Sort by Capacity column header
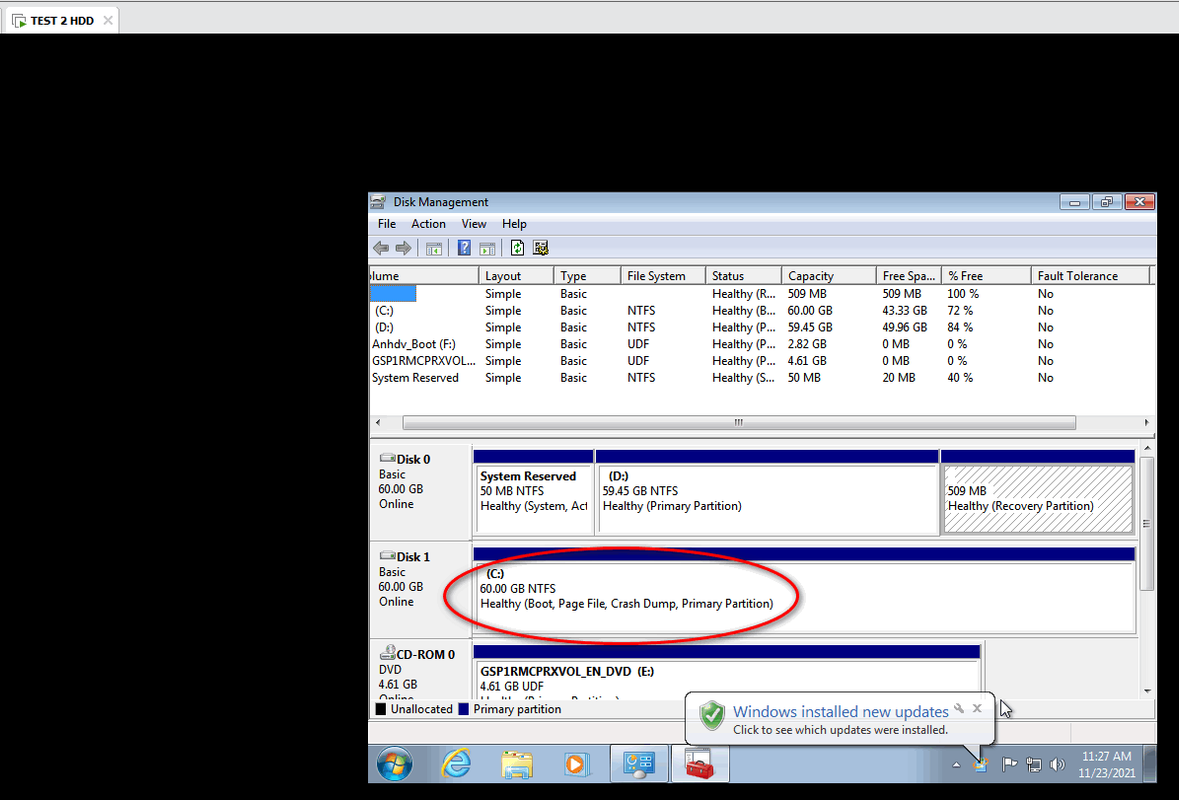The image size is (1179, 800). 829,276
